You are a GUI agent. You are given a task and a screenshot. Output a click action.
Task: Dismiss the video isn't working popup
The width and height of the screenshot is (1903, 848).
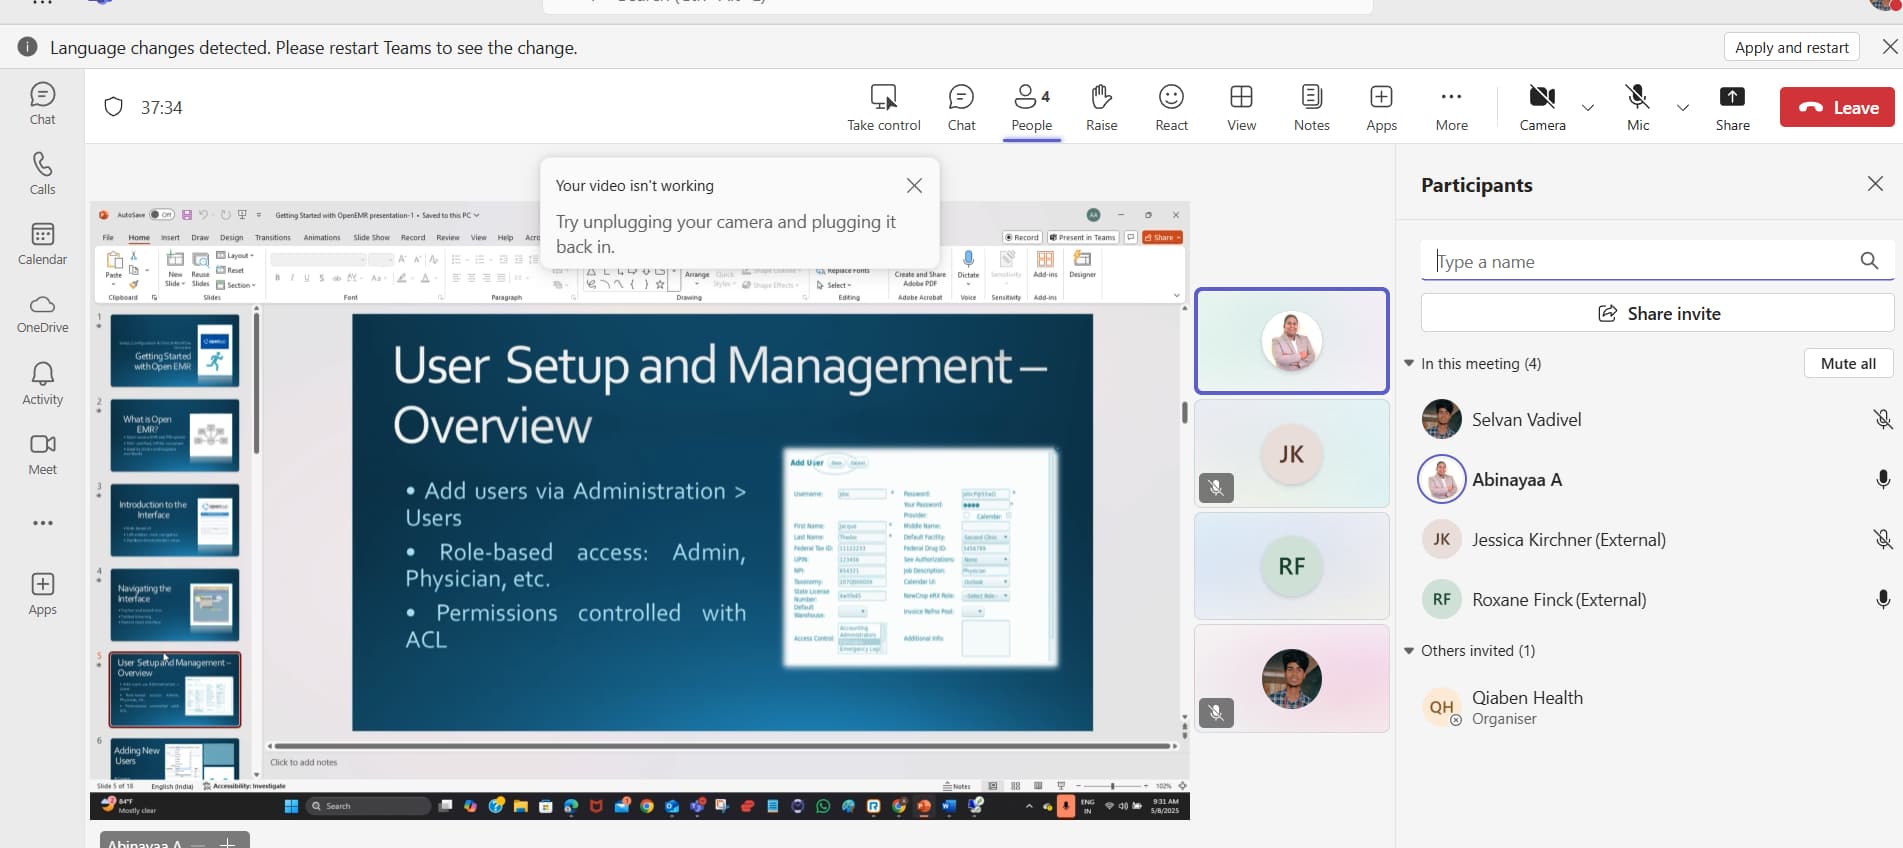click(914, 186)
